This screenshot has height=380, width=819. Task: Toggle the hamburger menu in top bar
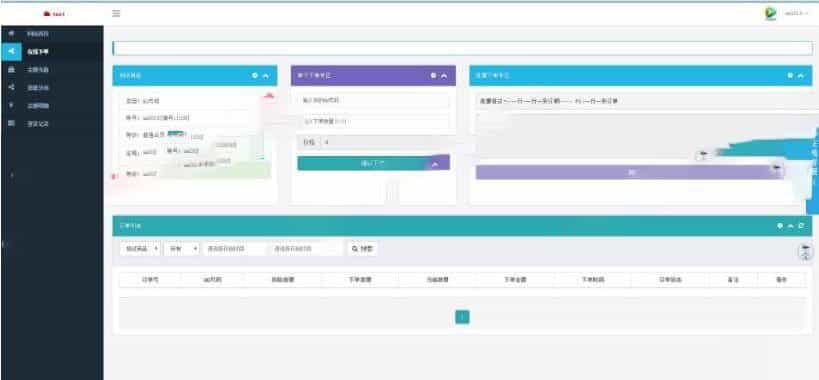pyautogui.click(x=116, y=14)
